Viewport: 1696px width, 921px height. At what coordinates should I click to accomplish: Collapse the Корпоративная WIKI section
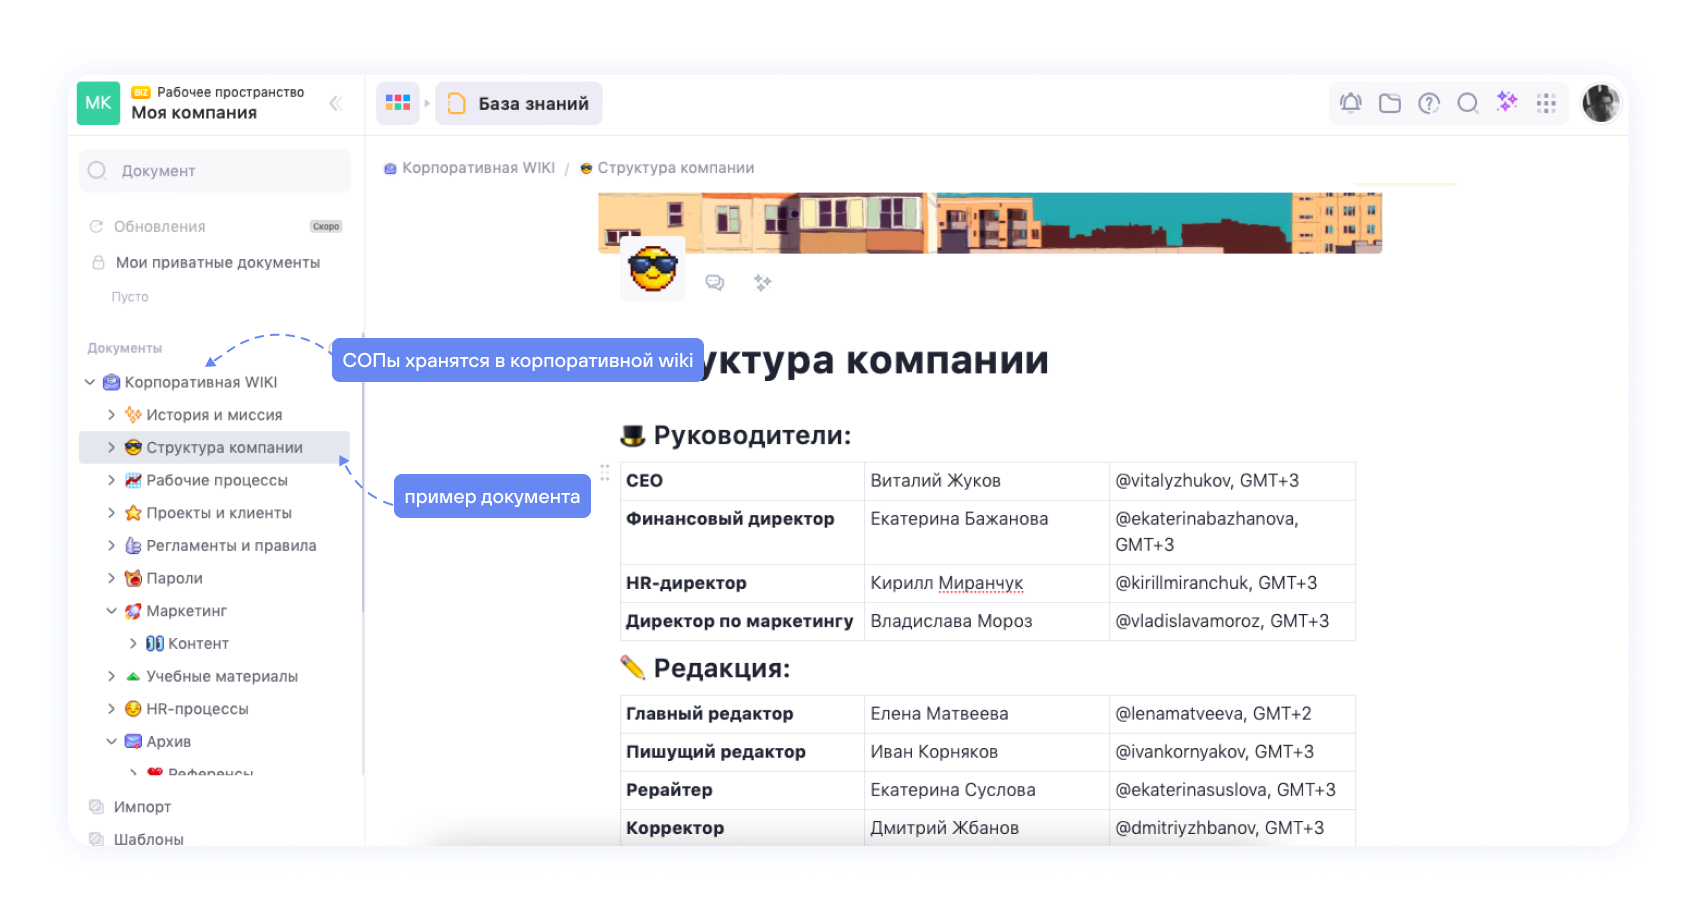click(x=90, y=381)
